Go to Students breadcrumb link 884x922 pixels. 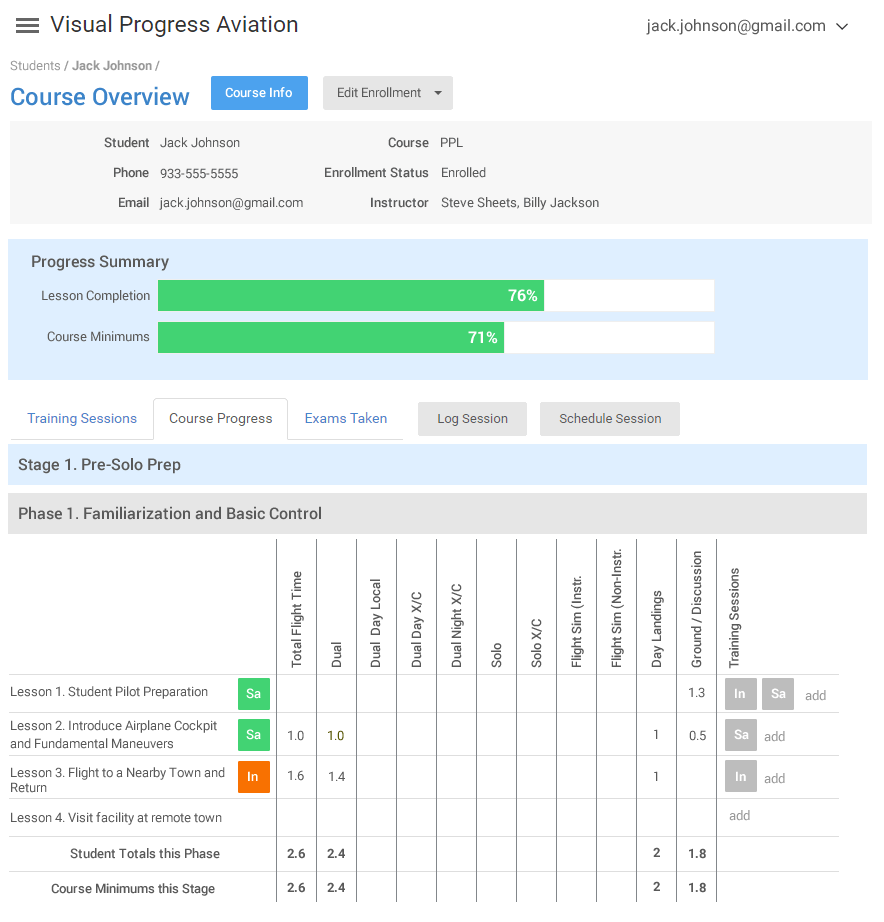tap(35, 66)
